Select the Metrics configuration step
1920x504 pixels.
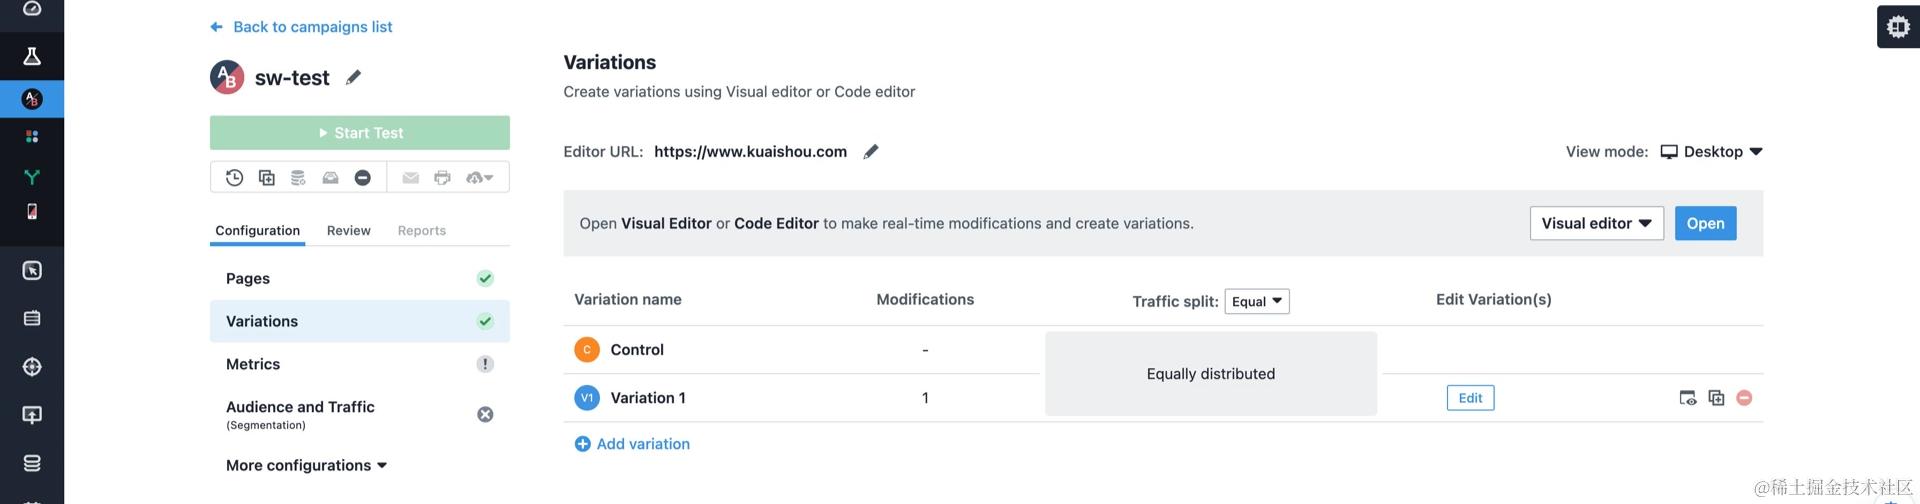(360, 364)
